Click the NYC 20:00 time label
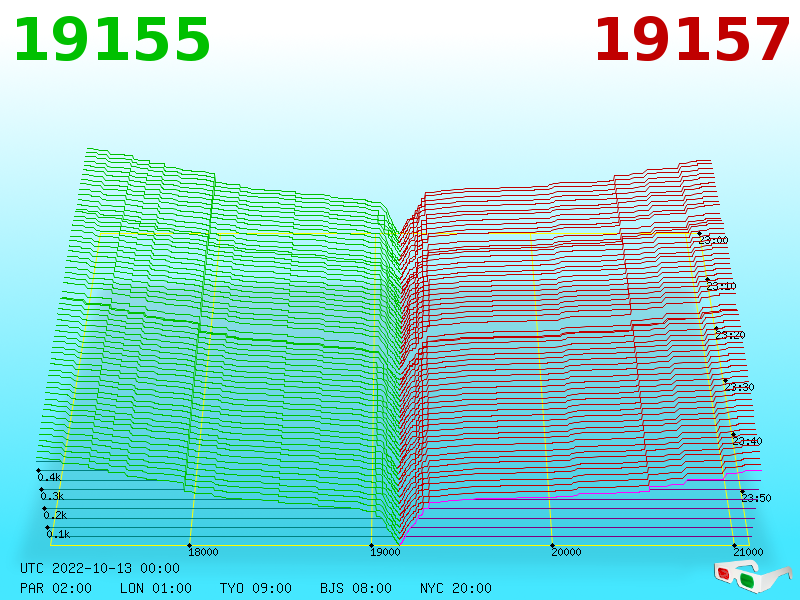 456,588
